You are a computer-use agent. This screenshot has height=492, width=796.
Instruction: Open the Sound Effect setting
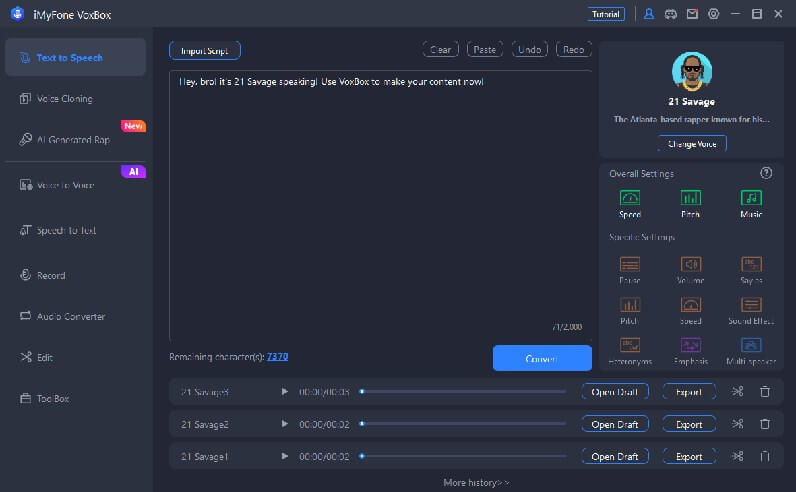(x=751, y=310)
